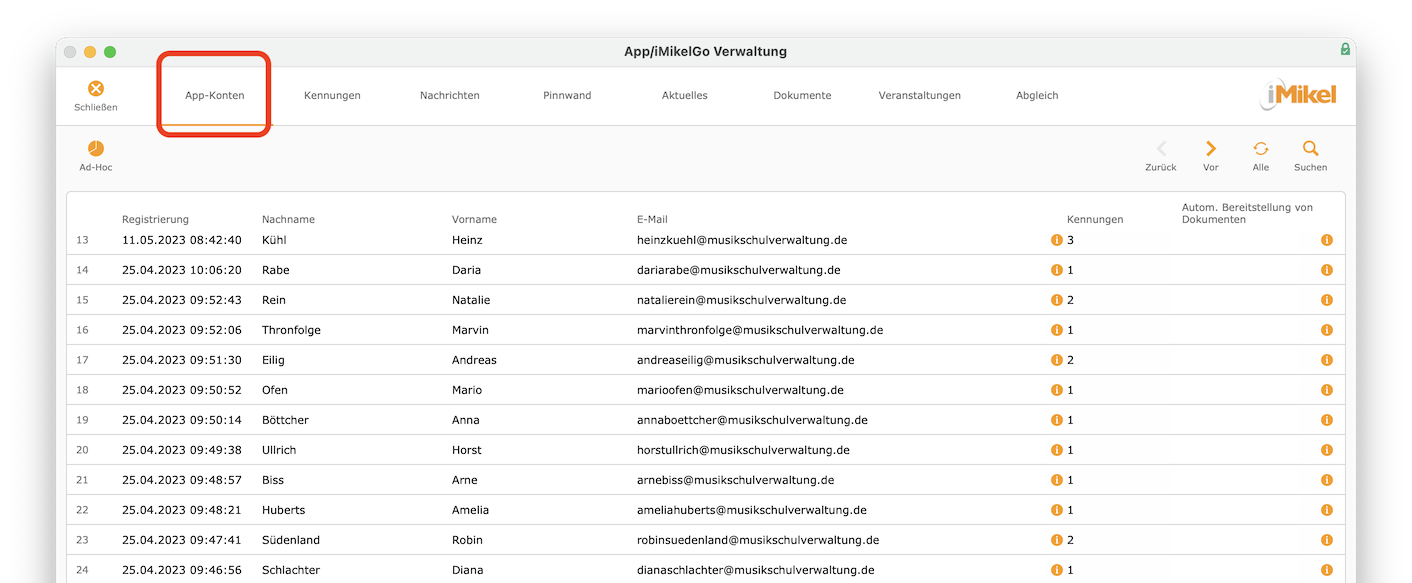Click Kennungen info icon for Heinz Kühl
1412x583 pixels.
[x=1056, y=240]
